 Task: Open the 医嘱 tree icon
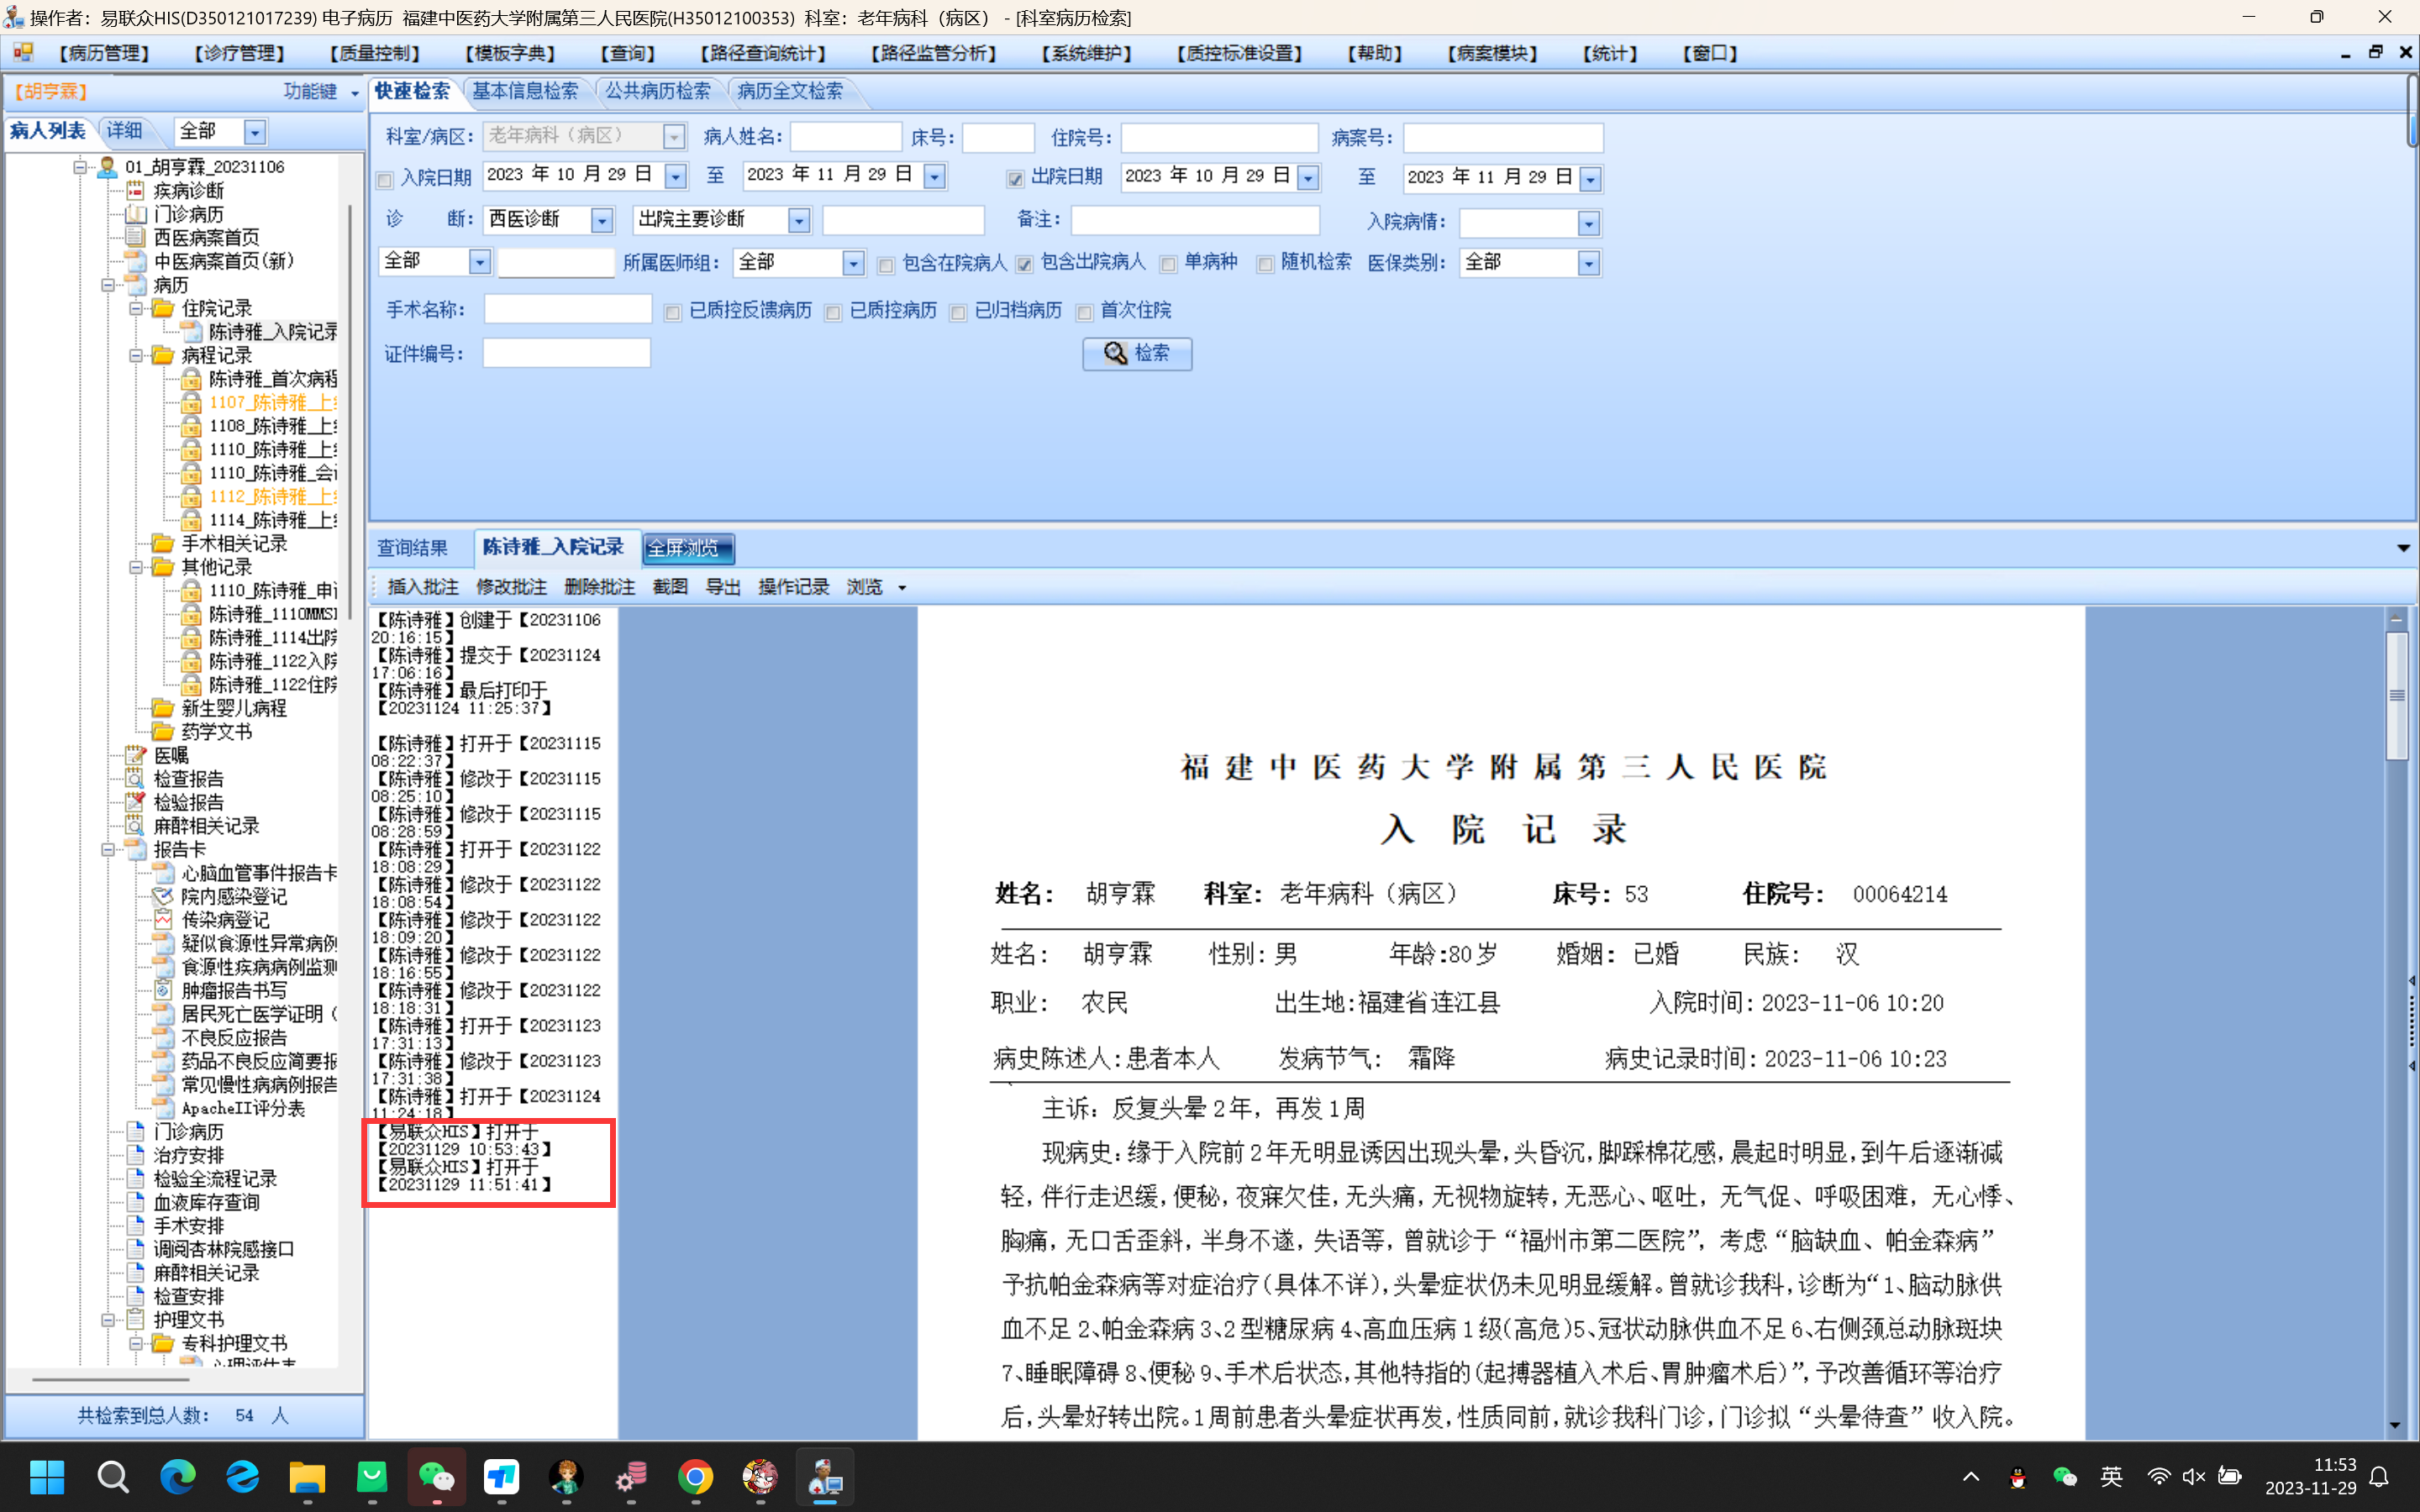pos(135,755)
